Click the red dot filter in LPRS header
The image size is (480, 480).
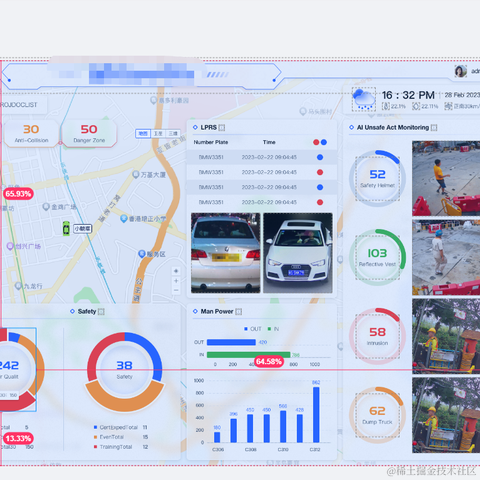coord(316,142)
